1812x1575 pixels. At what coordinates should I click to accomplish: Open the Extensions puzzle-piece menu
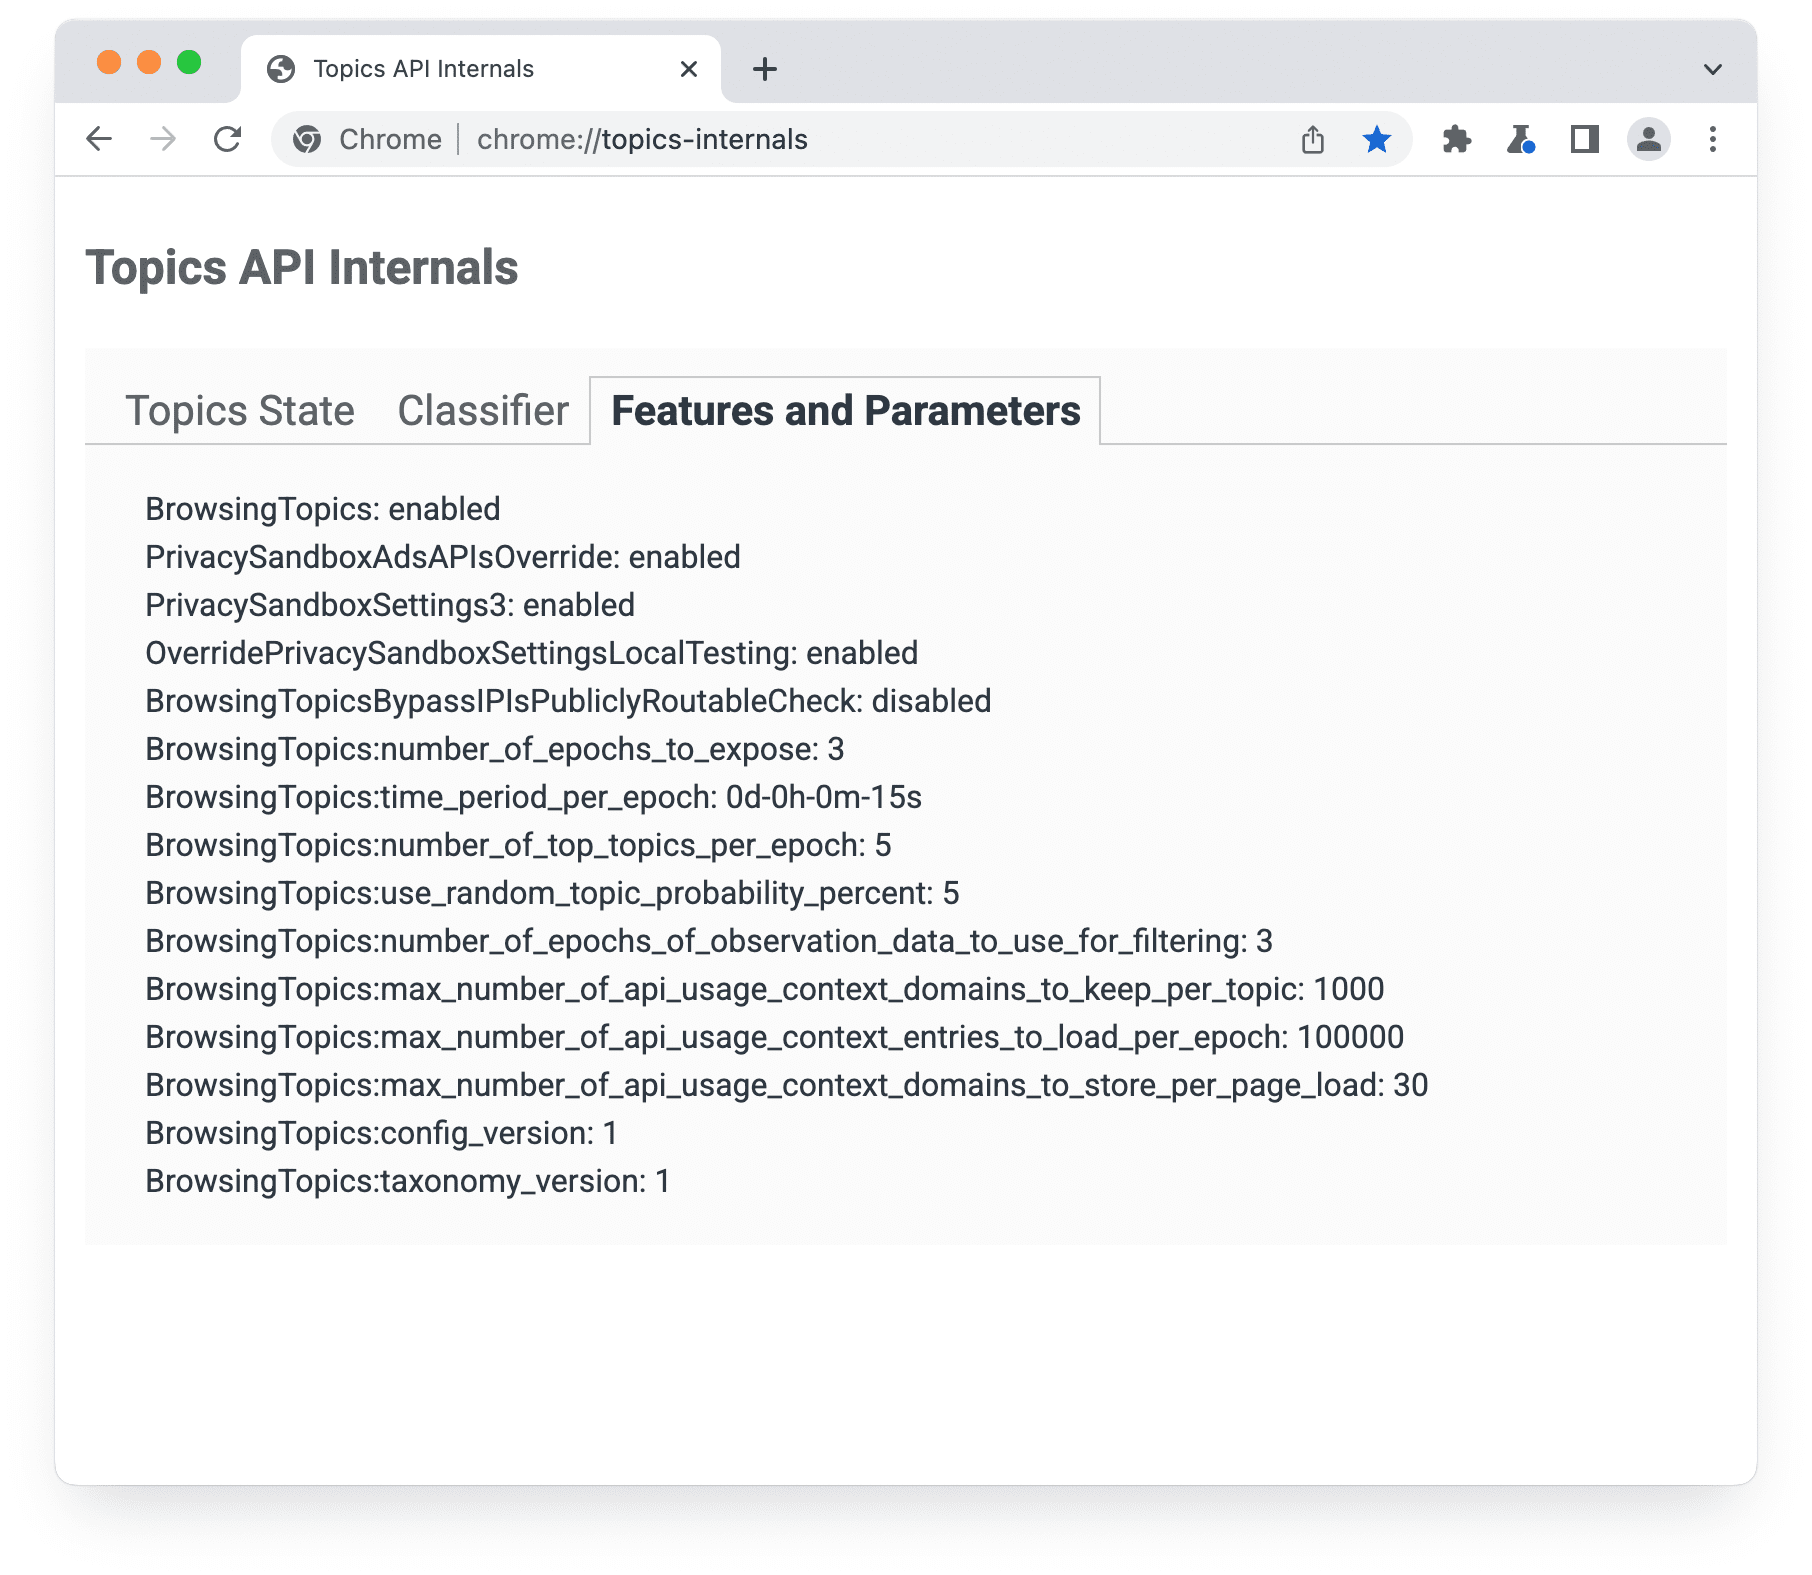[x=1457, y=139]
